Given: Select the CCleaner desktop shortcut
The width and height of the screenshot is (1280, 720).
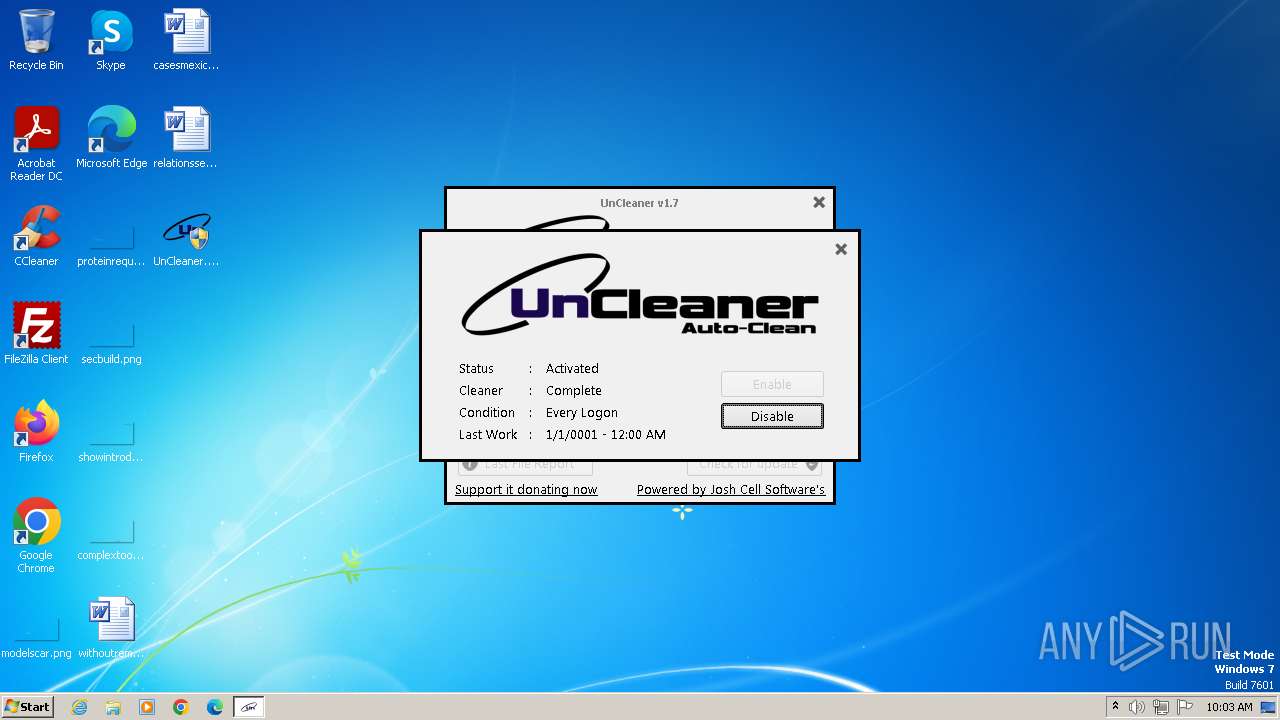Looking at the screenshot, I should [x=36, y=236].
